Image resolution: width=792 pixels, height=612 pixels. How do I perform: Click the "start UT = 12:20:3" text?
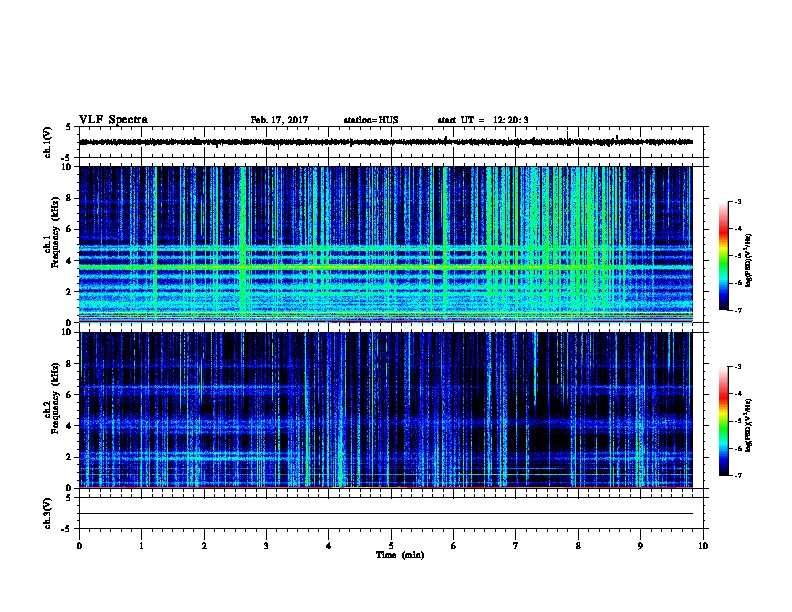pos(483,120)
